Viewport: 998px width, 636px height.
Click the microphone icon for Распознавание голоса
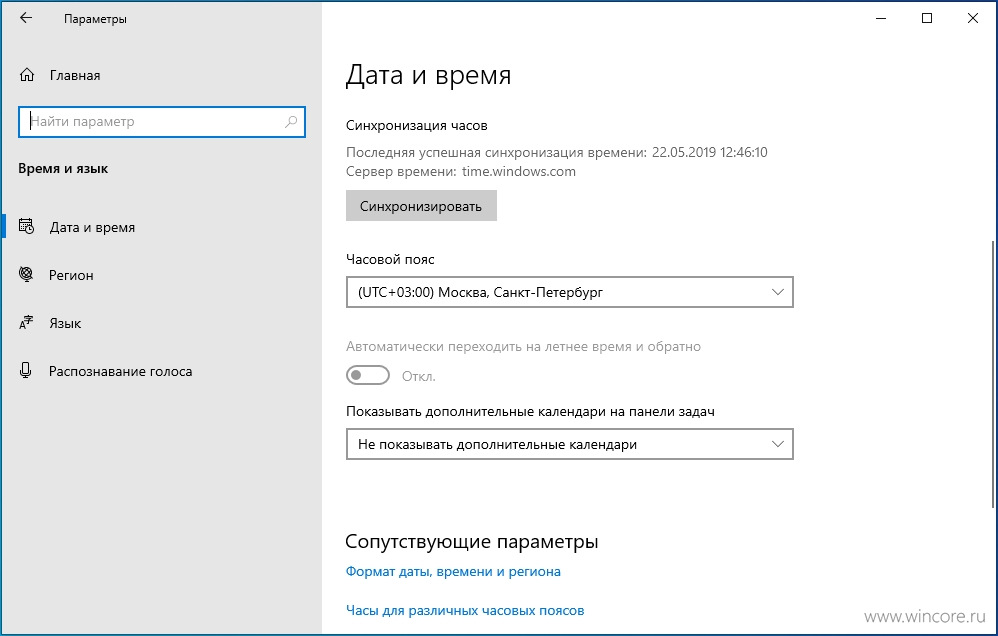(25, 371)
